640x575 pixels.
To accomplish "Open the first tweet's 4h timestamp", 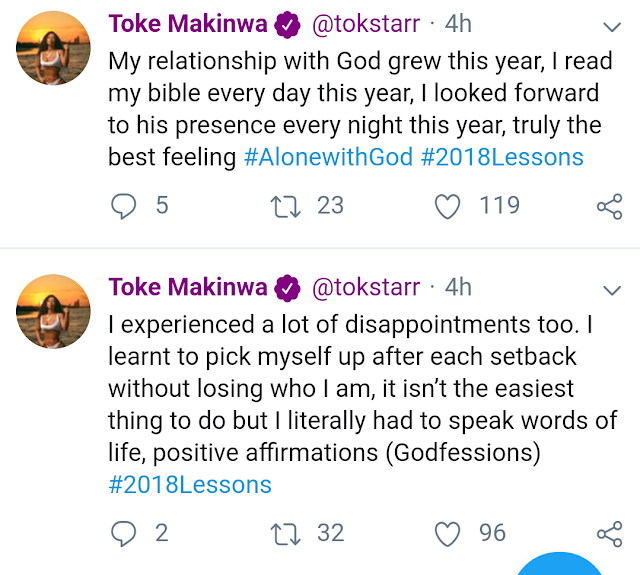I will (x=458, y=21).
